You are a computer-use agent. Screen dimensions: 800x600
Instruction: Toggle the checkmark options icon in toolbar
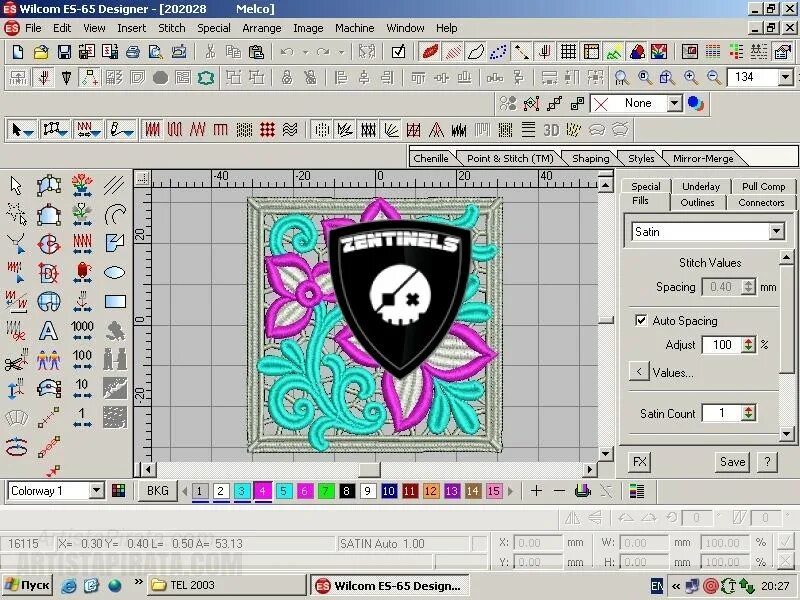(398, 52)
